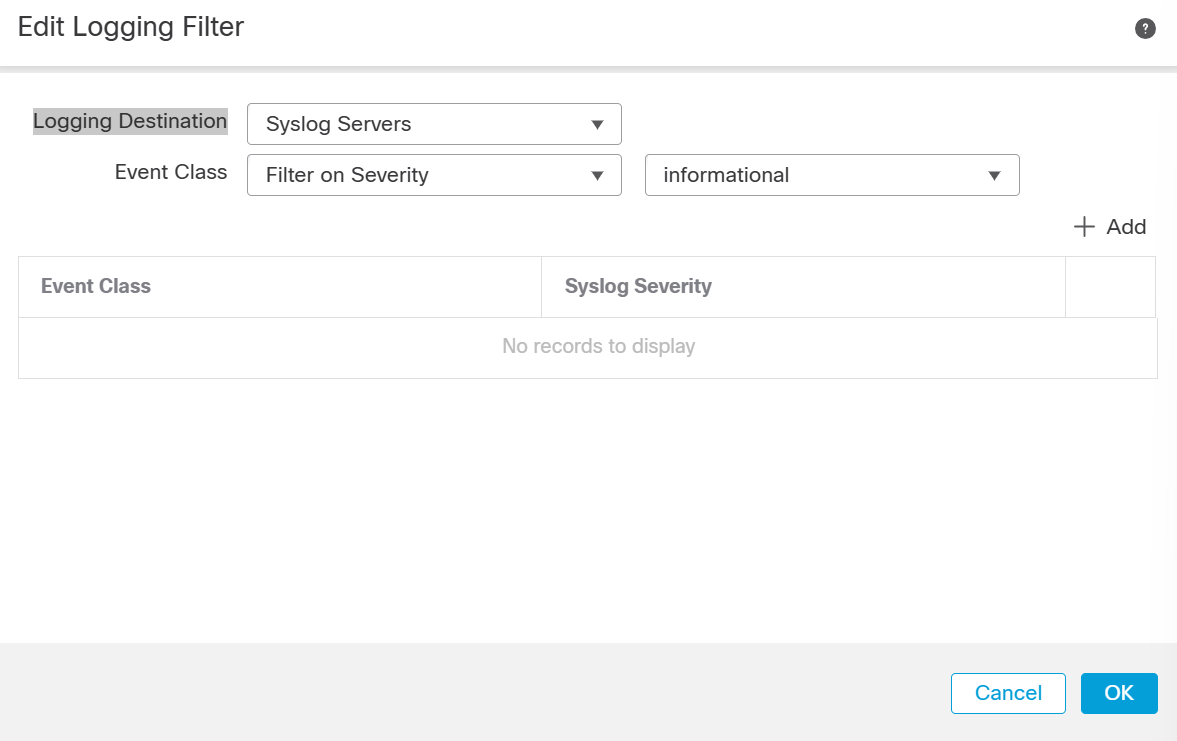The width and height of the screenshot is (1177, 741).
Task: Click the Add button
Action: 1110,226
